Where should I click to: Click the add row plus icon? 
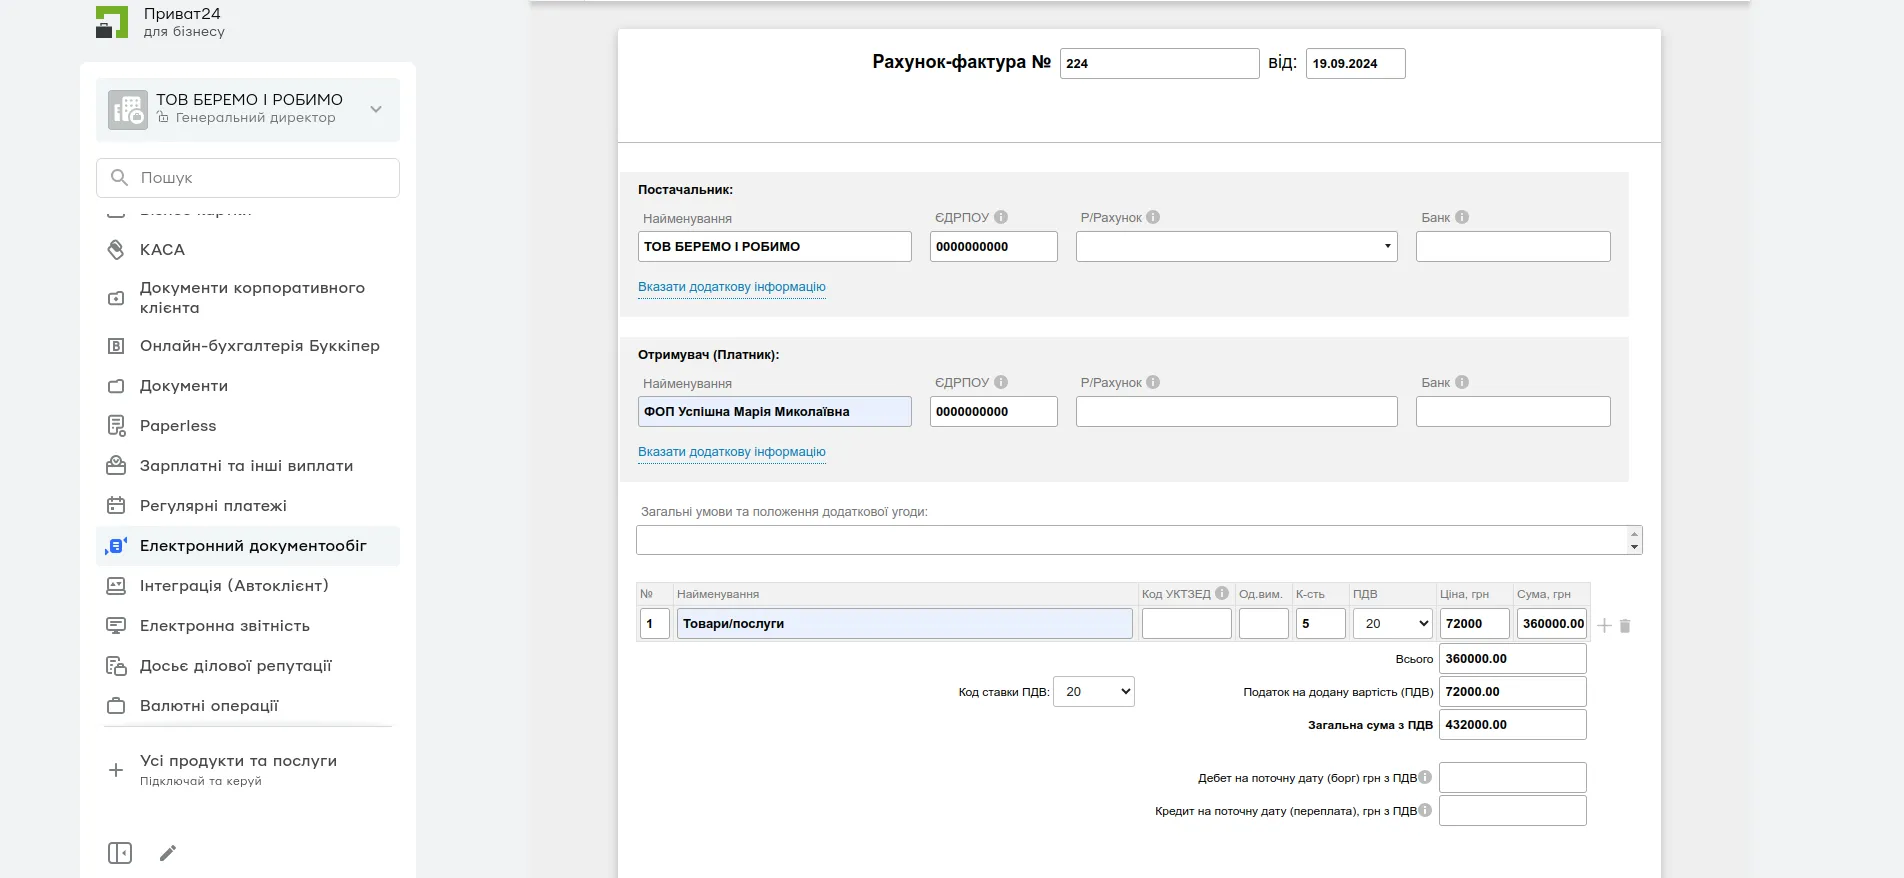point(1604,625)
